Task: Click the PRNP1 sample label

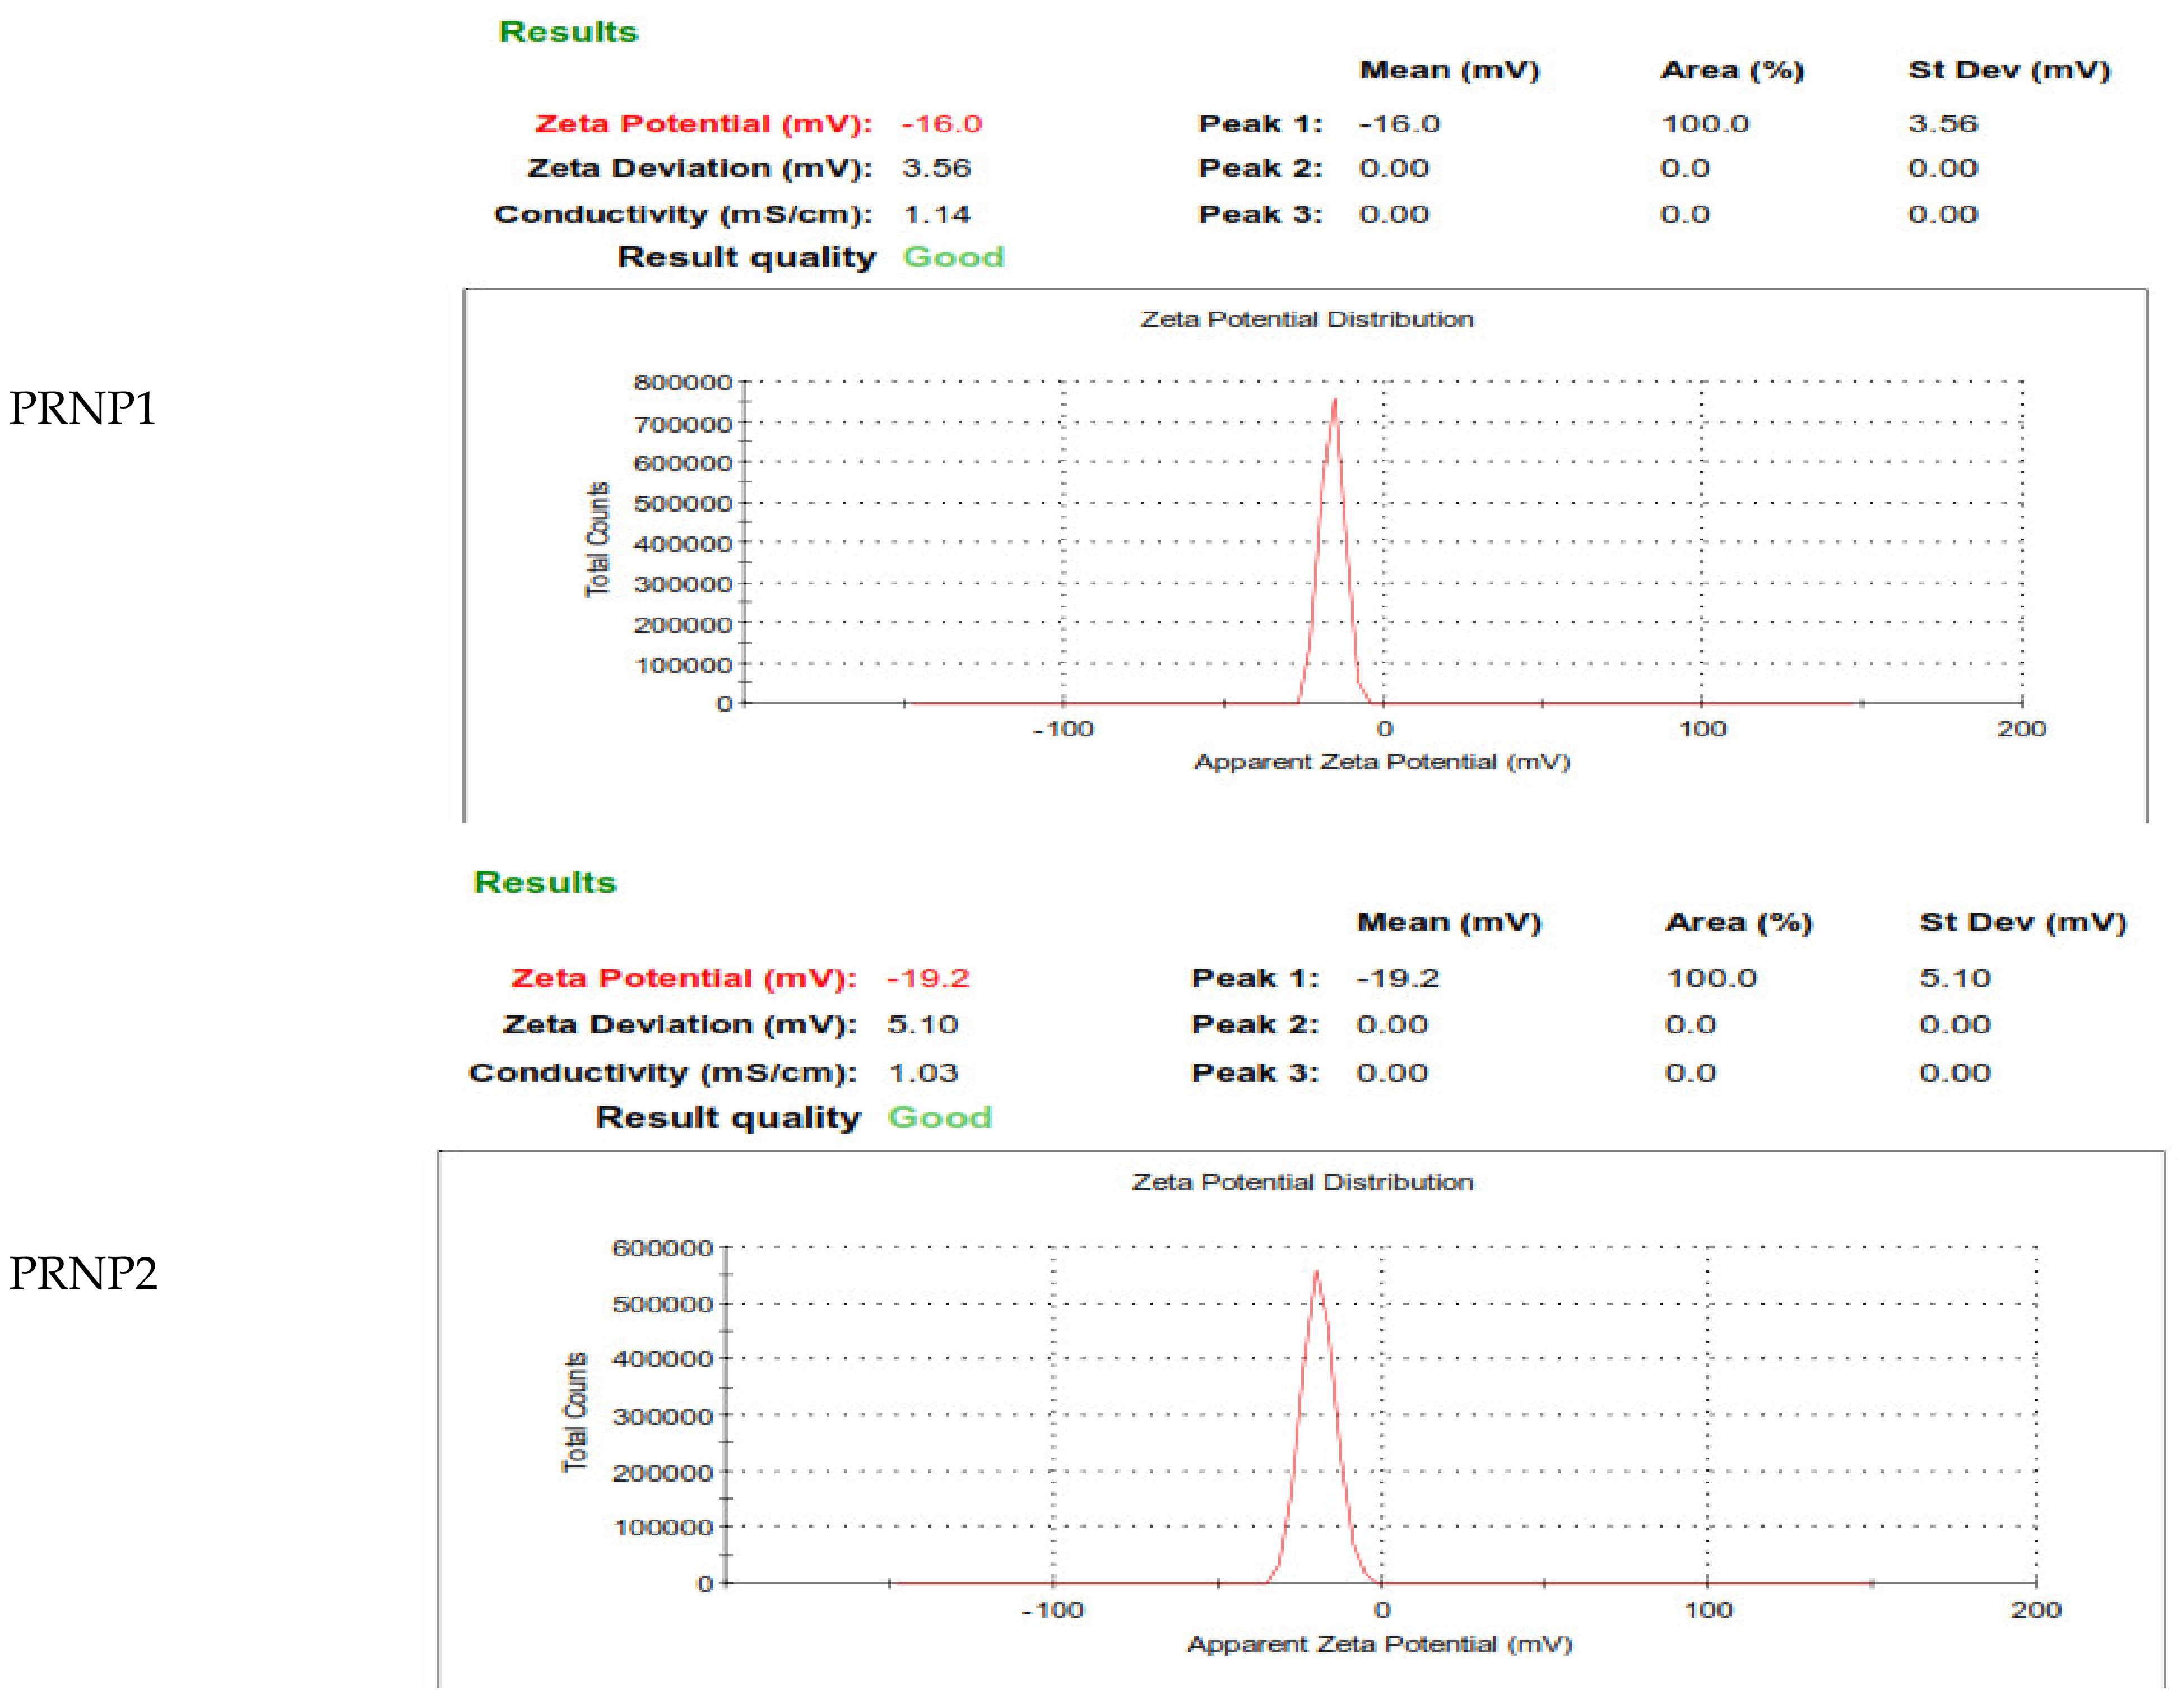Action: coord(83,409)
